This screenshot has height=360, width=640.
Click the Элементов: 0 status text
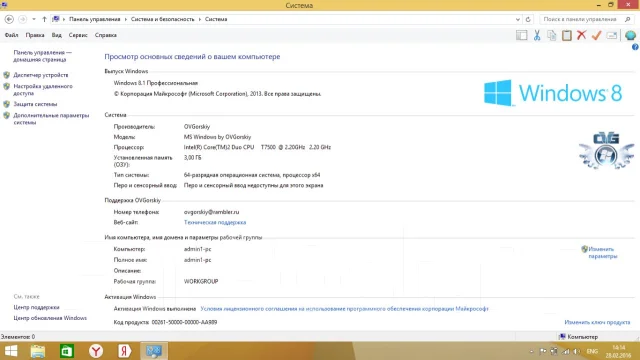(x=18, y=337)
